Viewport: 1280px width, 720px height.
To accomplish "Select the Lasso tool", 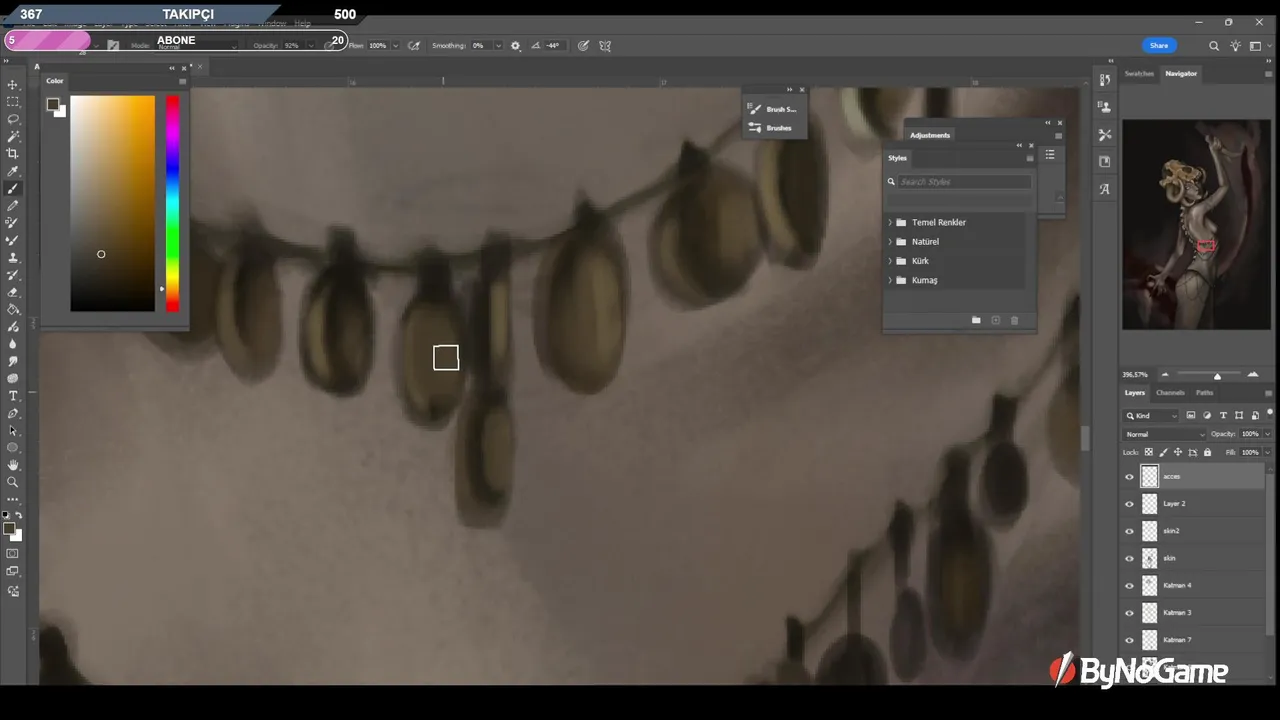I will [13, 119].
